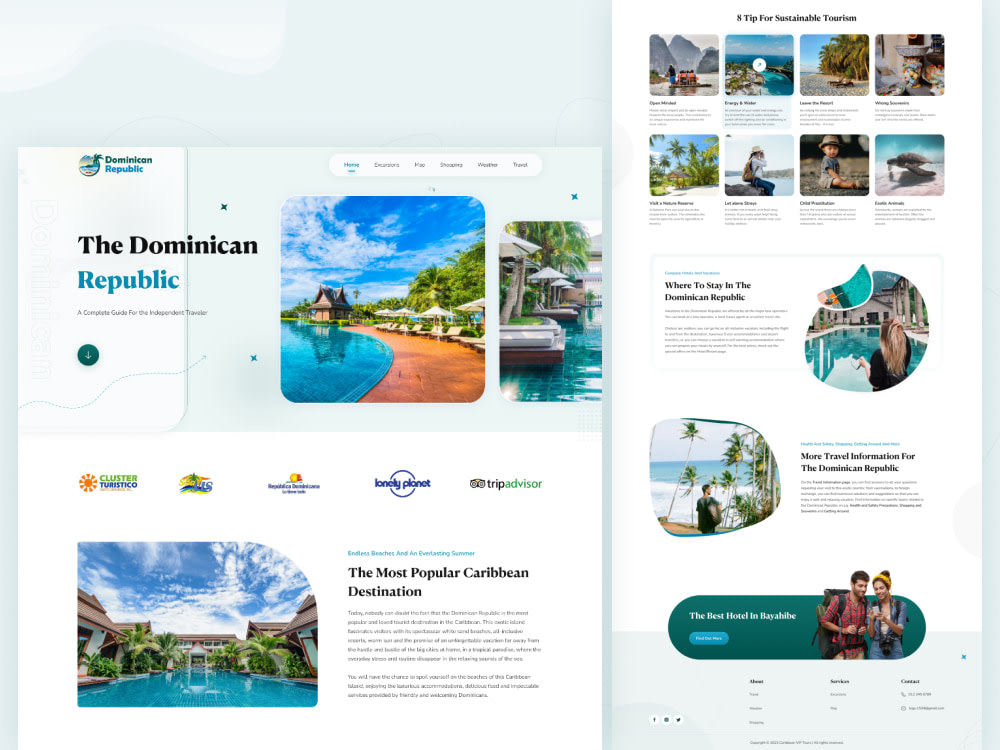1000x750 pixels.
Task: Click the copyright line in footer
Action: (x=797, y=742)
